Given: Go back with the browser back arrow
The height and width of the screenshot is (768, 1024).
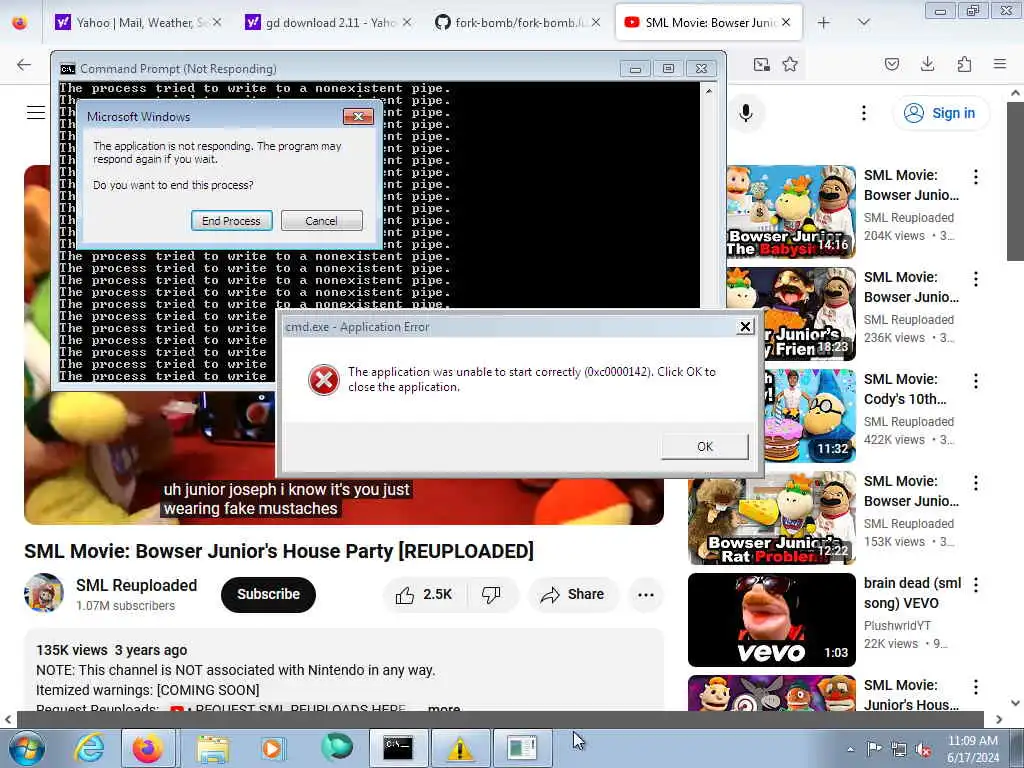Looking at the screenshot, I should (24, 64).
